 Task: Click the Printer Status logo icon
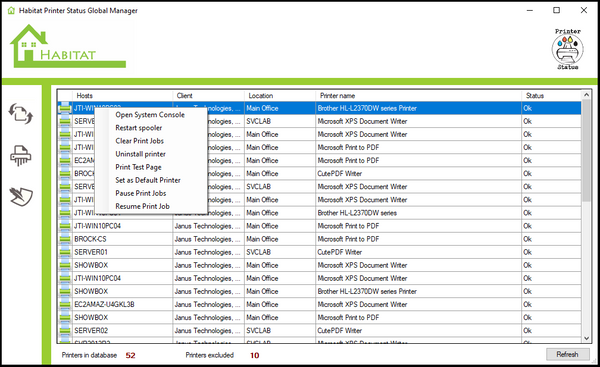[567, 49]
